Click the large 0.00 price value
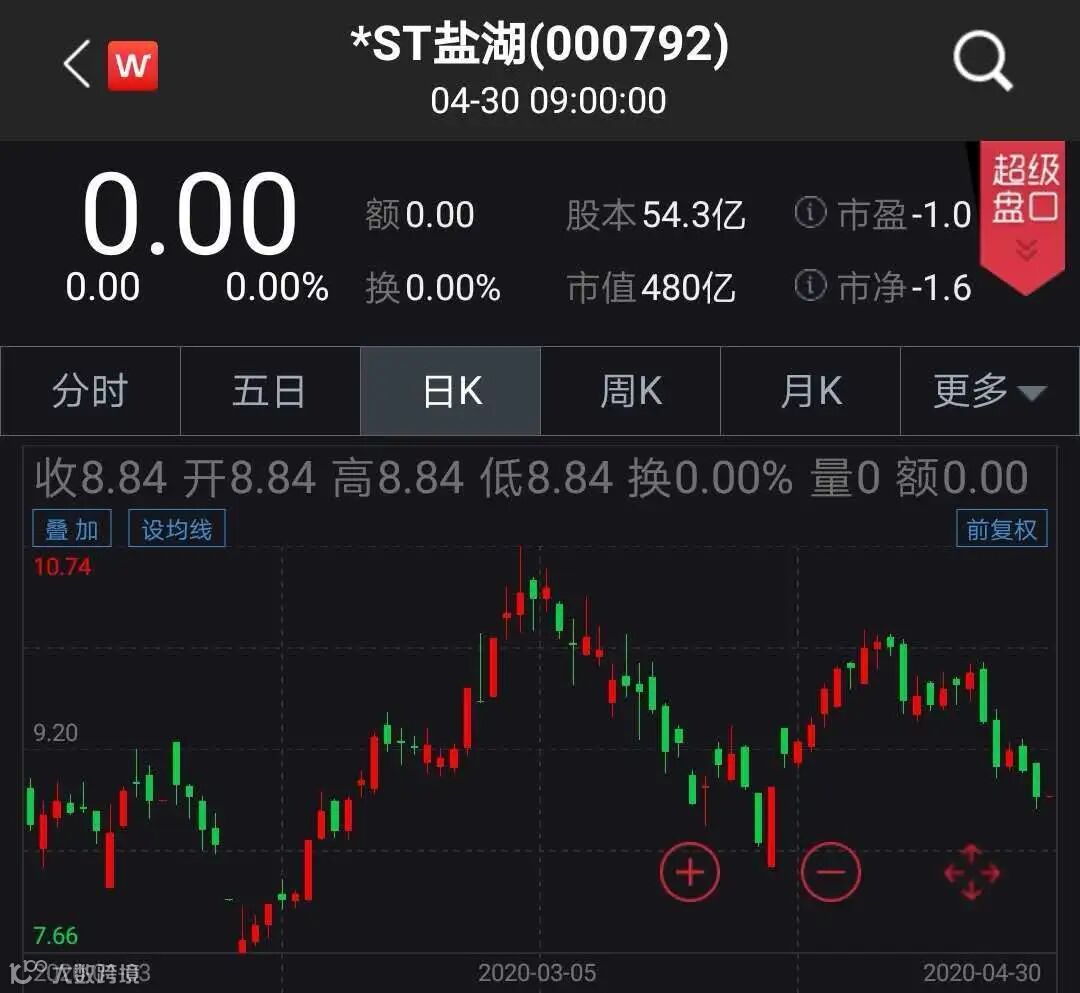Viewport: 1080px width, 993px height. pyautogui.click(x=189, y=213)
